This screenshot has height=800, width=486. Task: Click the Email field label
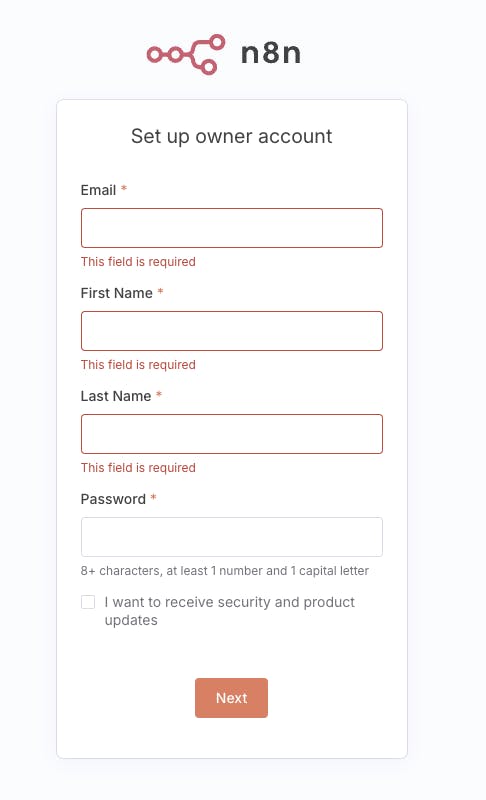(x=98, y=190)
